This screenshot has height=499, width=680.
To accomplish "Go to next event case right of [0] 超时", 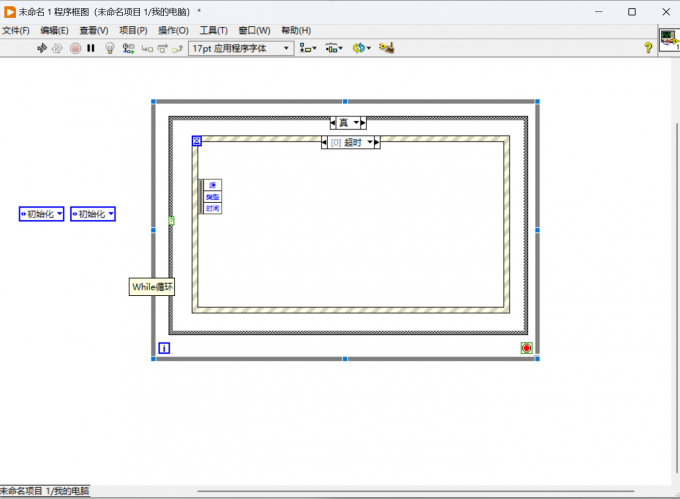I will [x=377, y=142].
